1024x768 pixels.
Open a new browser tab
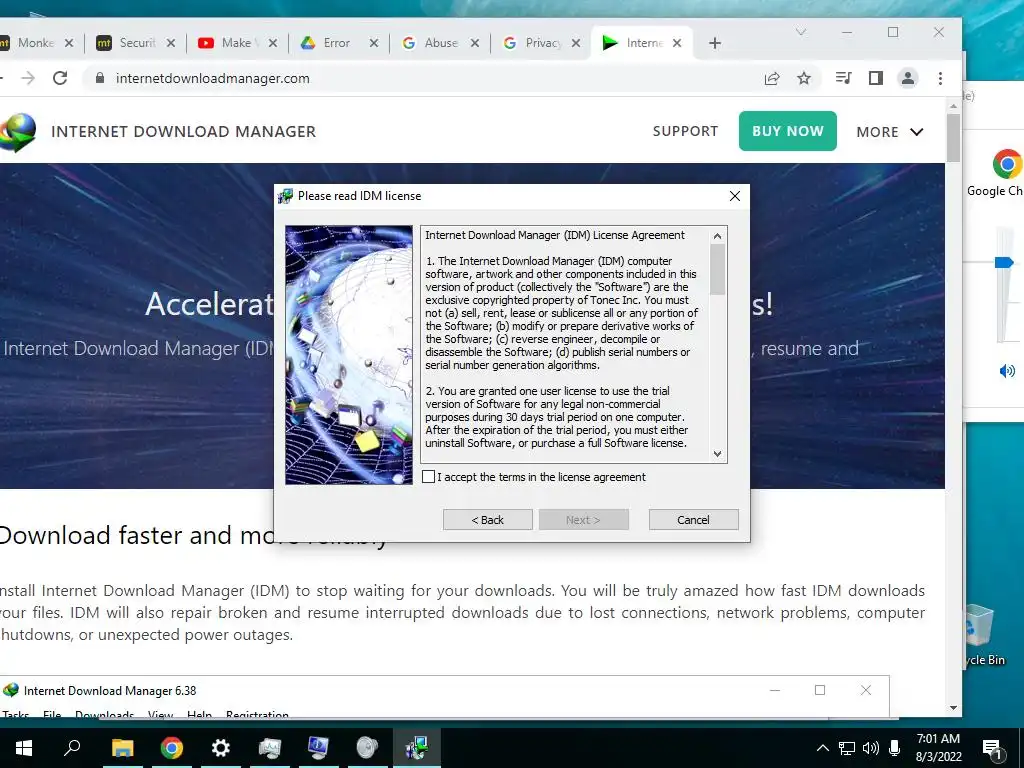[x=715, y=43]
